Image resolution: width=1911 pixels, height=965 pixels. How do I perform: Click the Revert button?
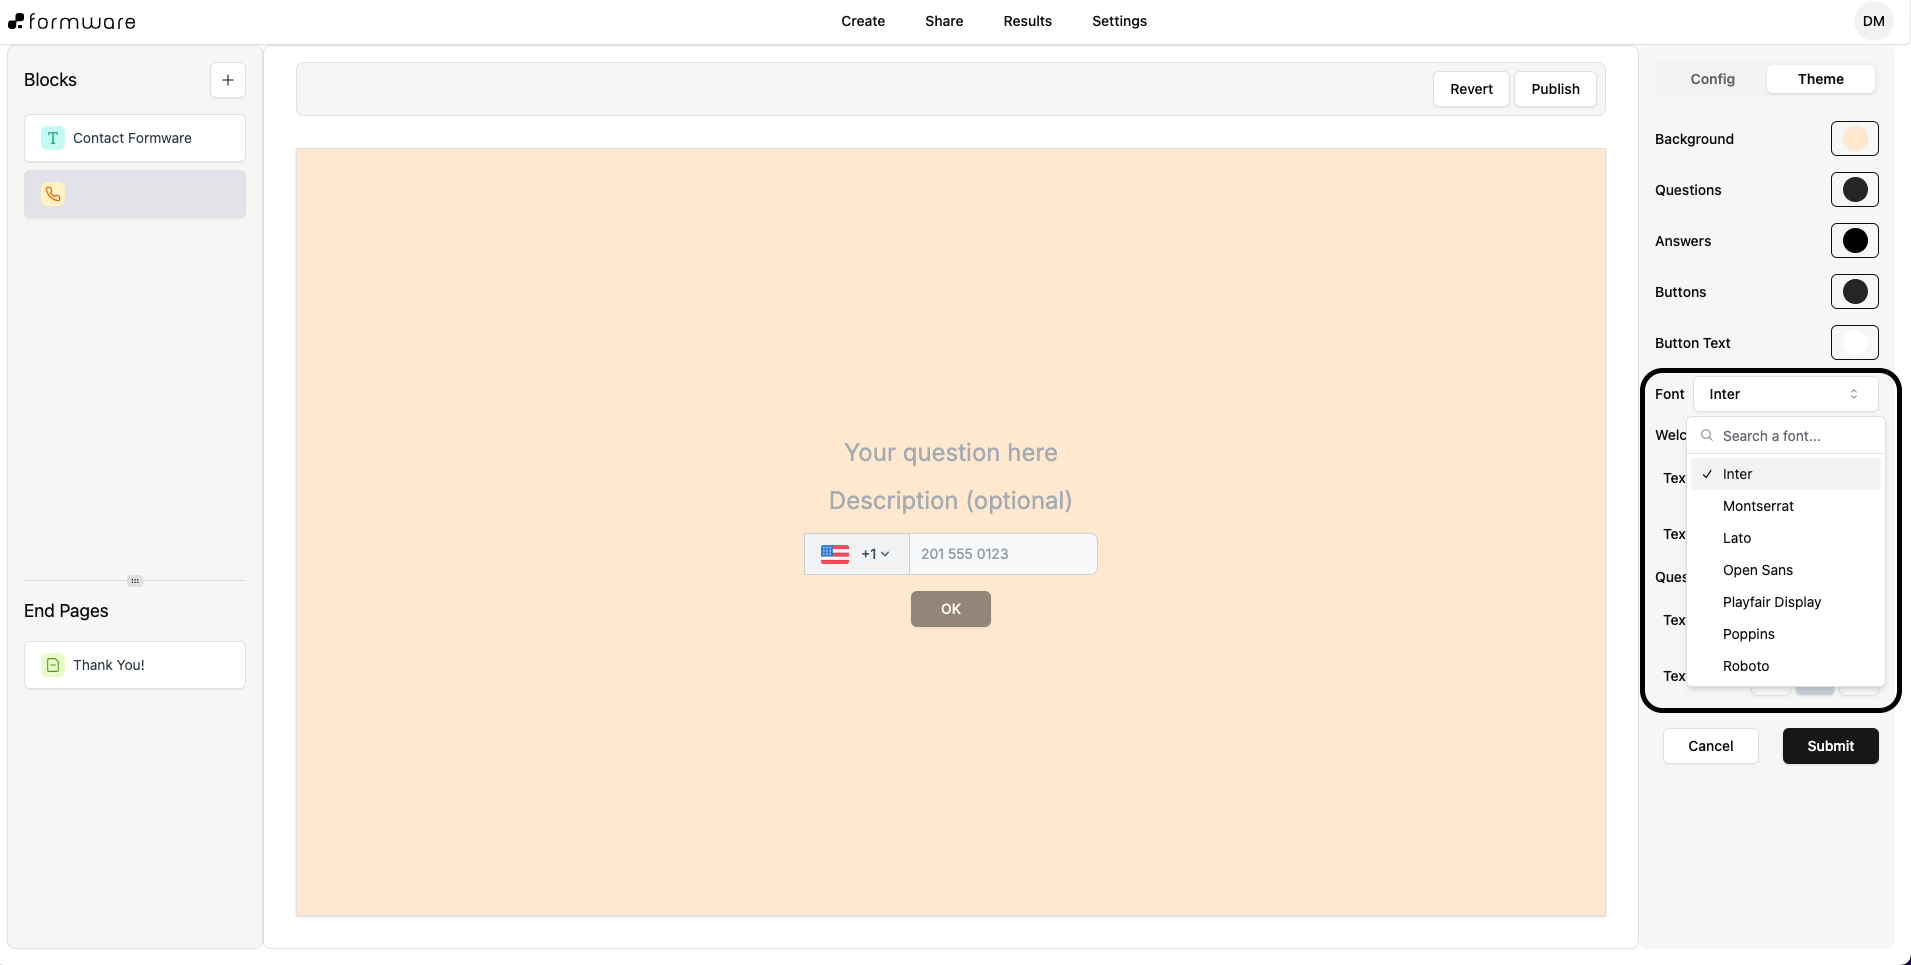pyautogui.click(x=1471, y=89)
